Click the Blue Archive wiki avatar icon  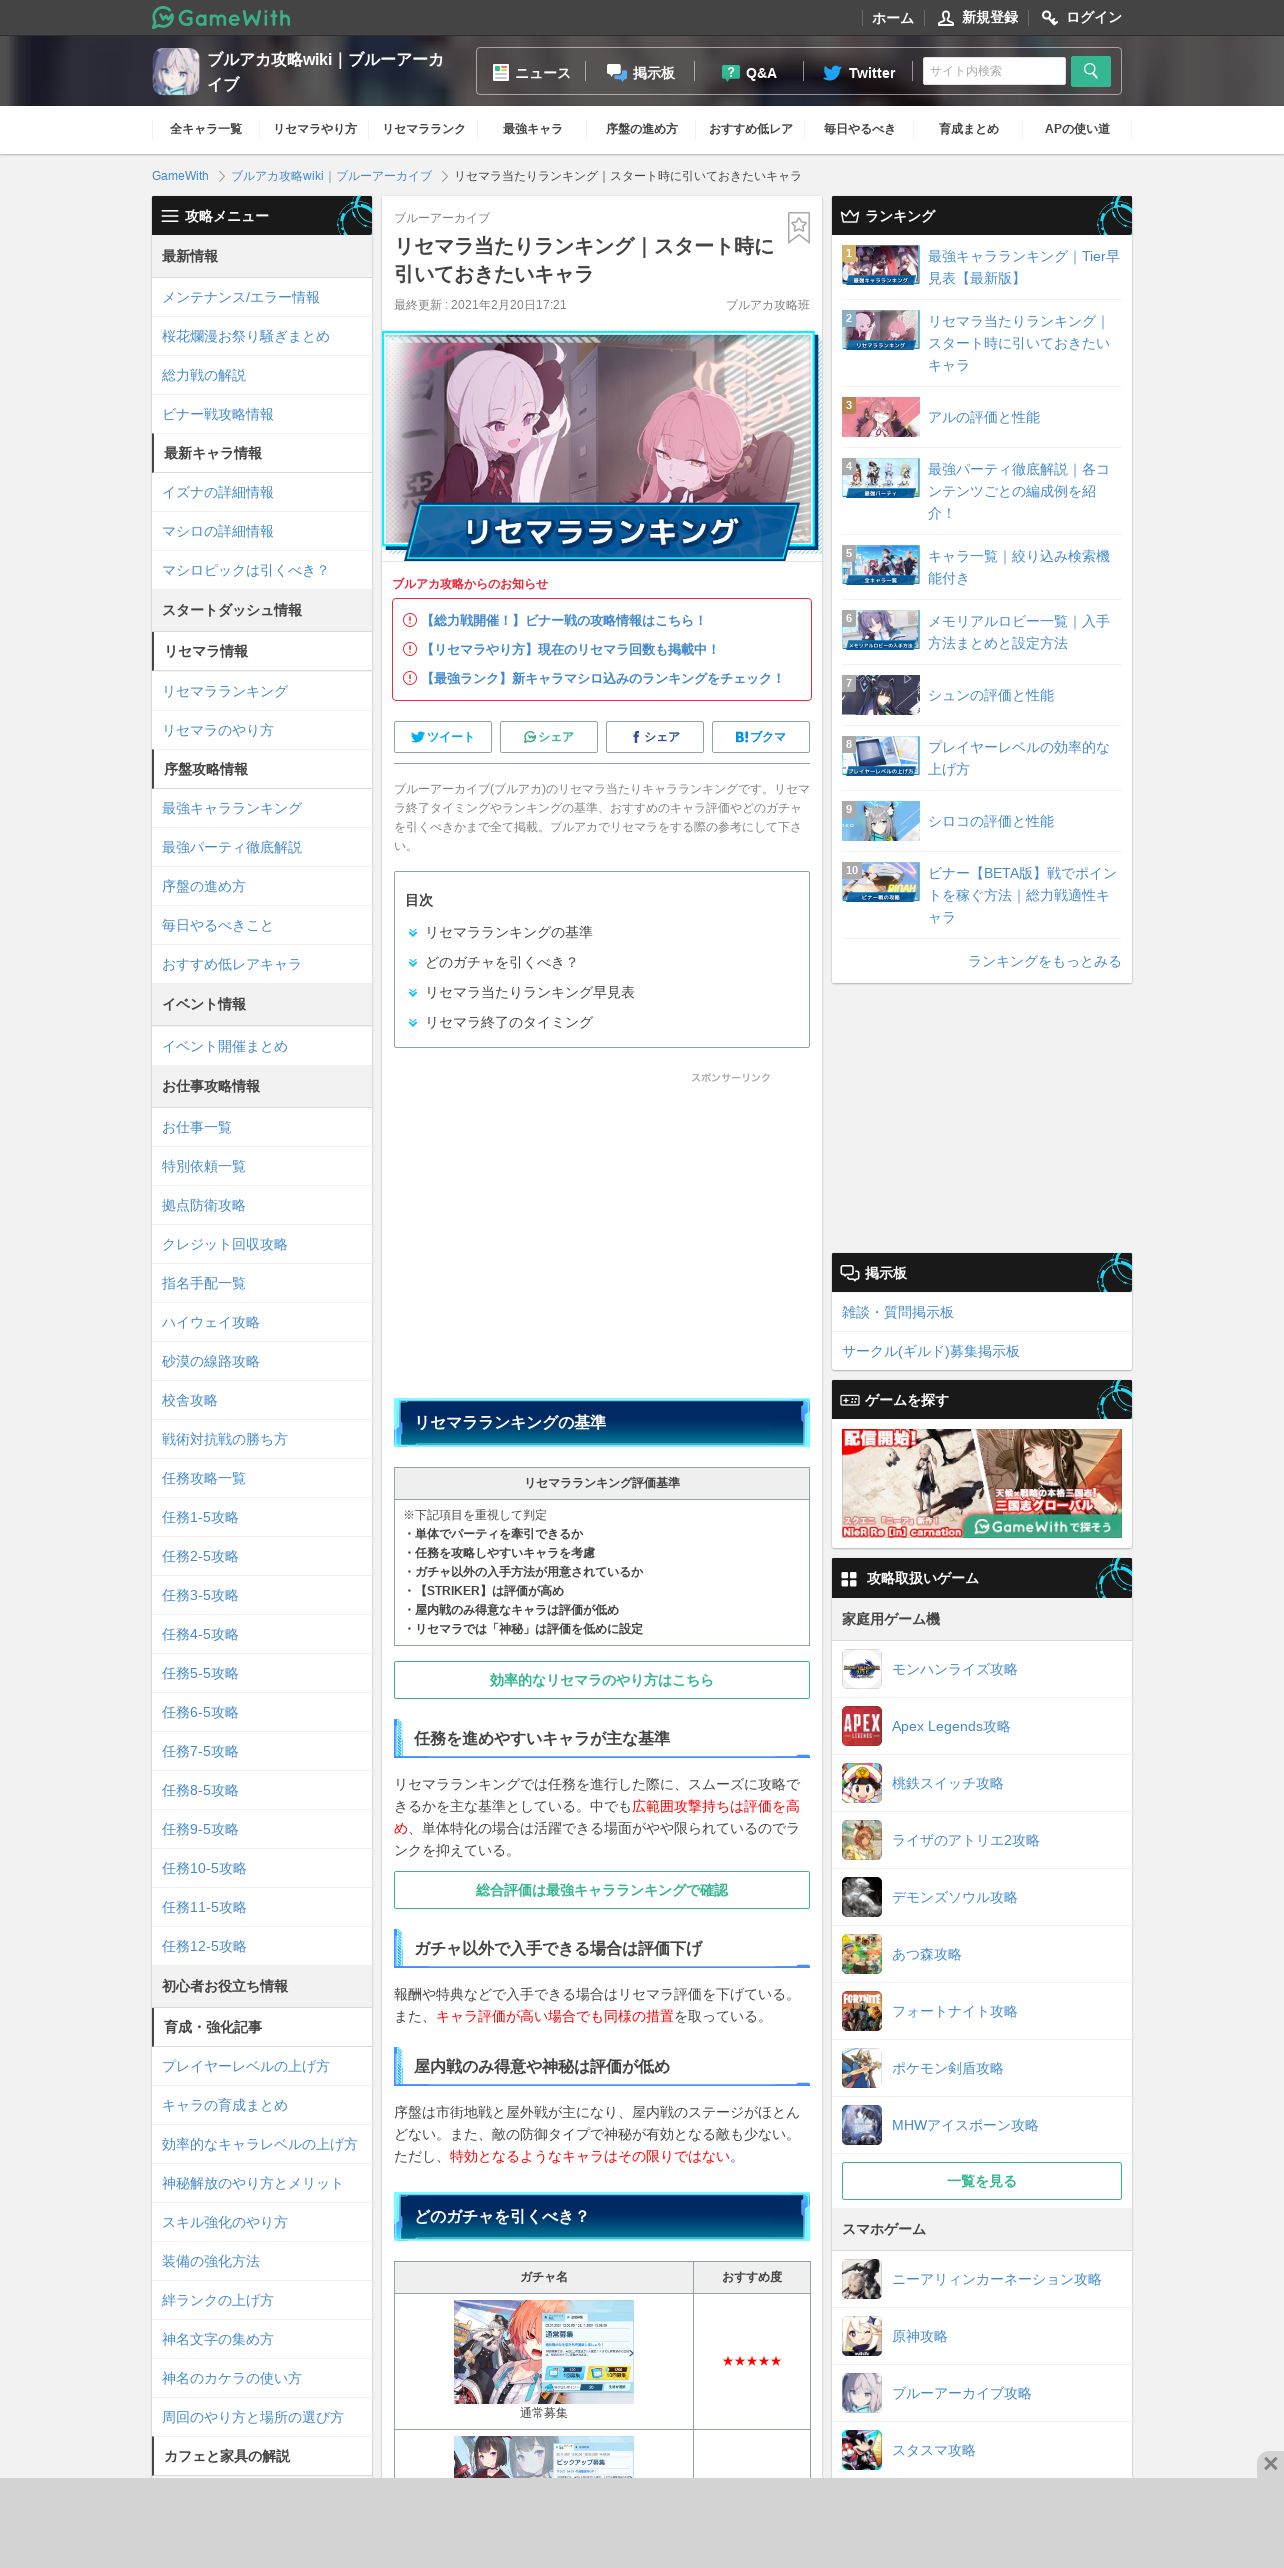click(x=176, y=72)
